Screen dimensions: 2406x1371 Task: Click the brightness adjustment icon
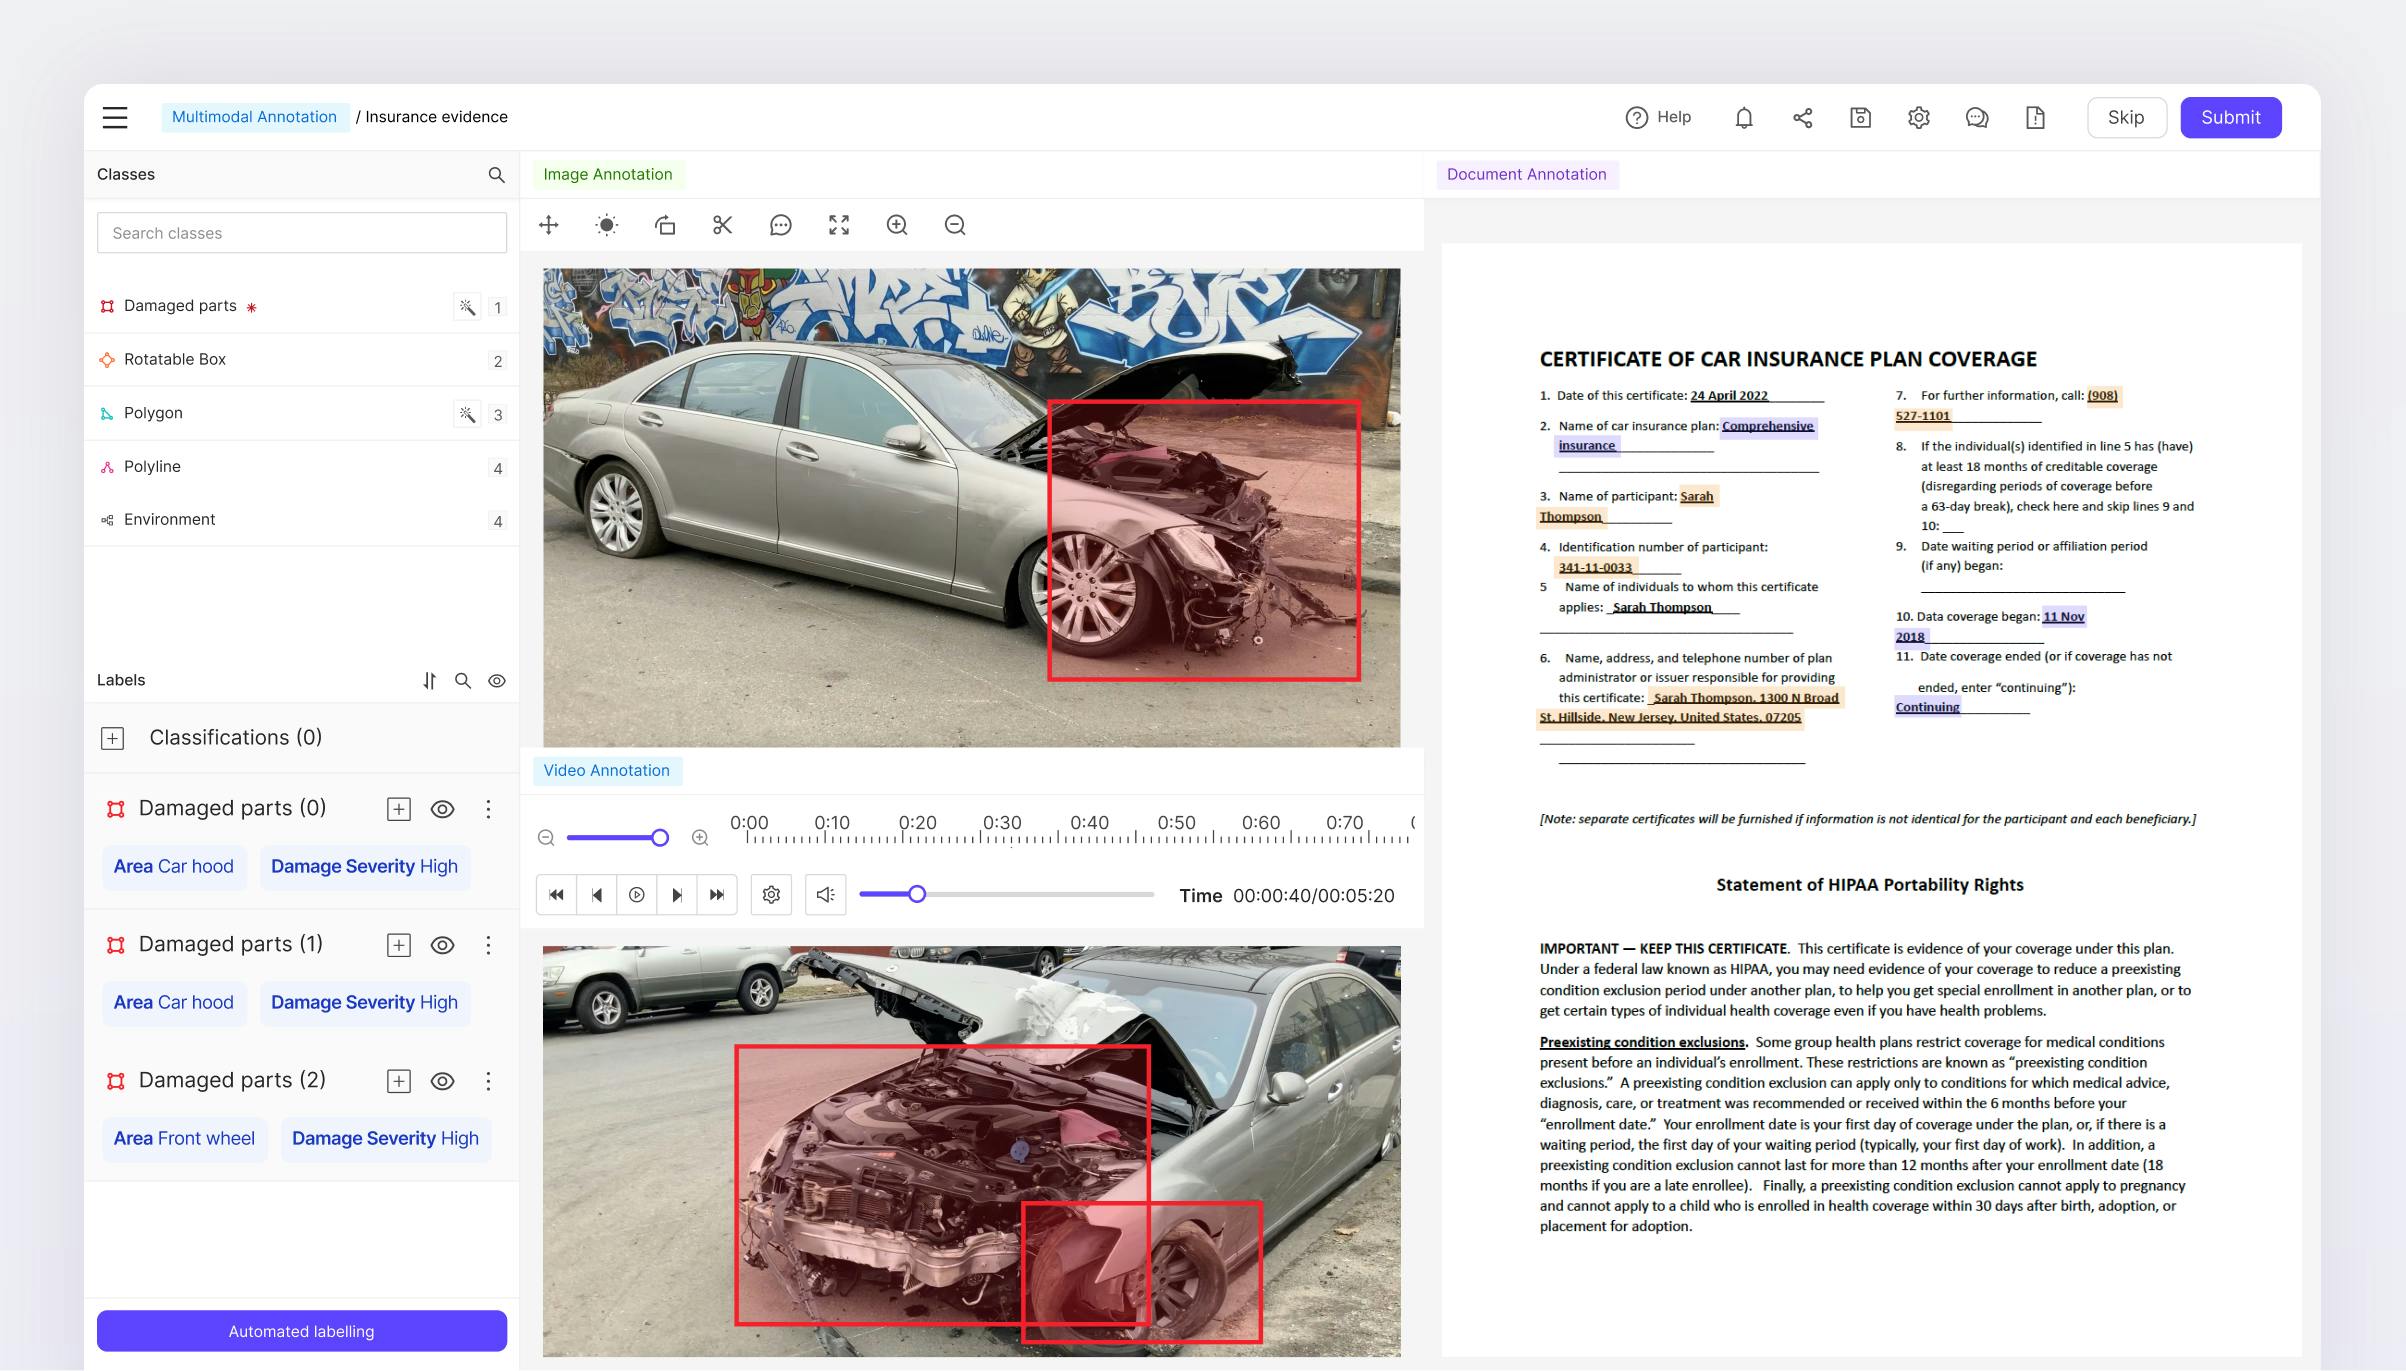tap(606, 225)
